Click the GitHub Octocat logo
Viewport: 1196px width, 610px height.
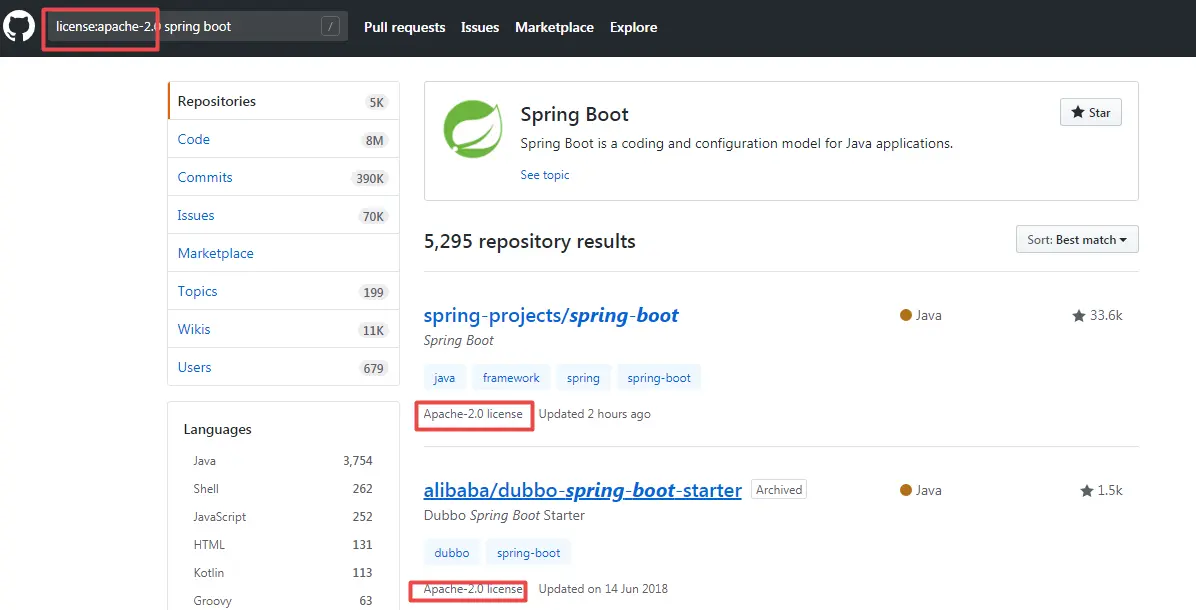(x=19, y=26)
